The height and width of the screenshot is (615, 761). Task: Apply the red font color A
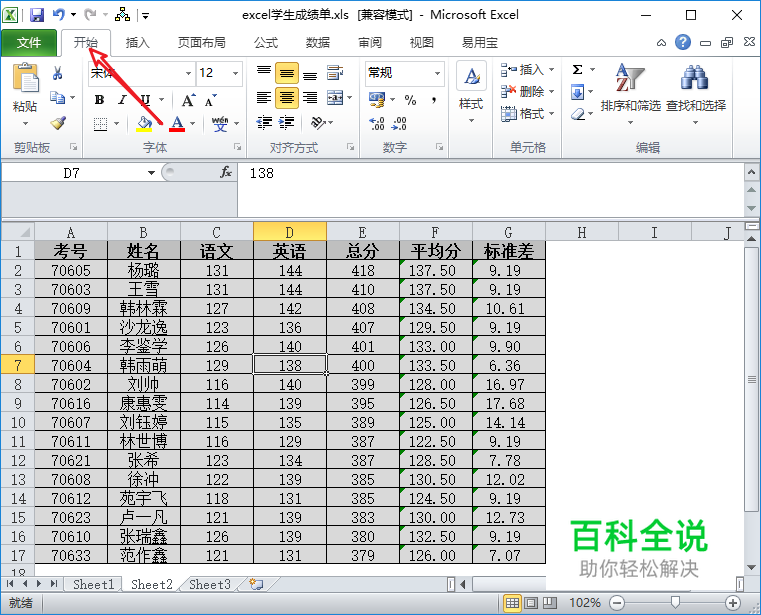point(177,123)
